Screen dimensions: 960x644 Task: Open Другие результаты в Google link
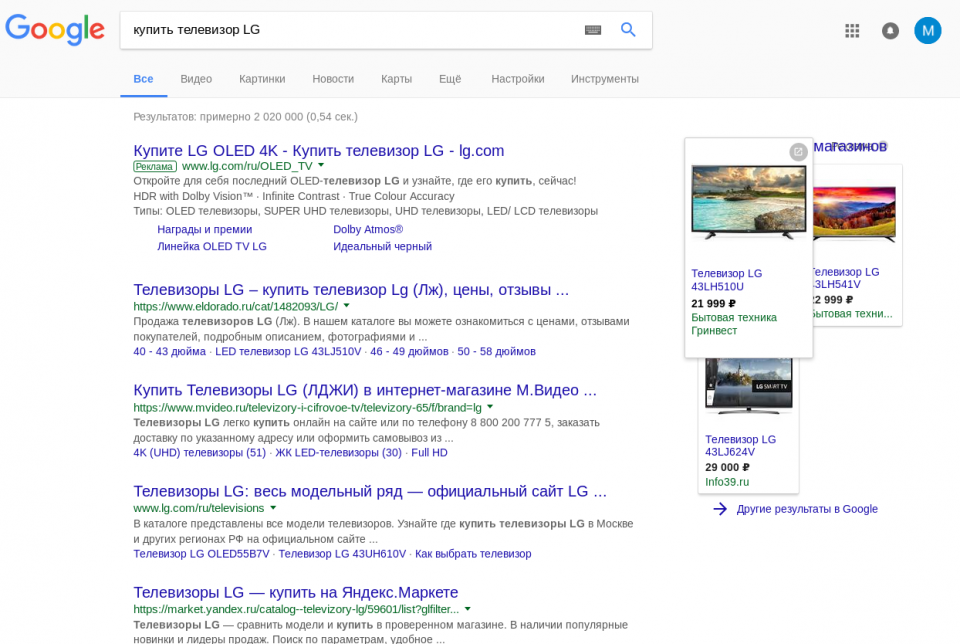tap(807, 509)
